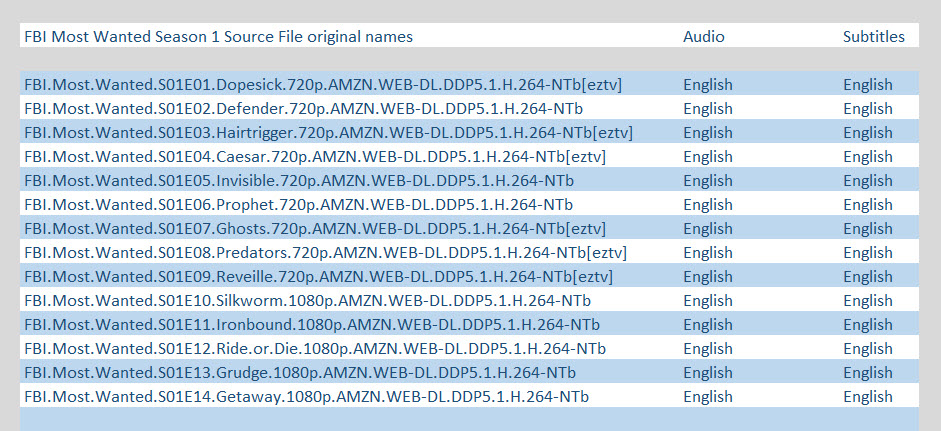Select the S01E14.Getaway file name cell

click(x=307, y=397)
